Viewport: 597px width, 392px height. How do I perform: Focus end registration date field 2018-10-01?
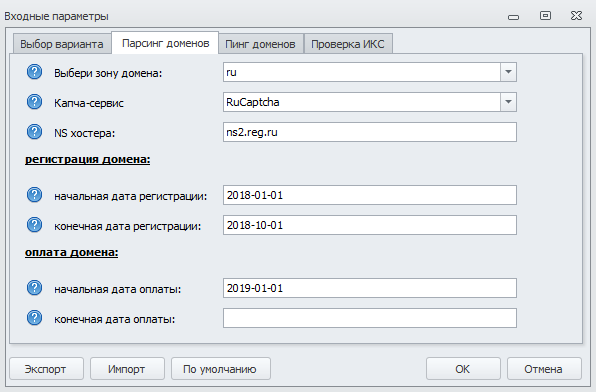click(x=370, y=225)
